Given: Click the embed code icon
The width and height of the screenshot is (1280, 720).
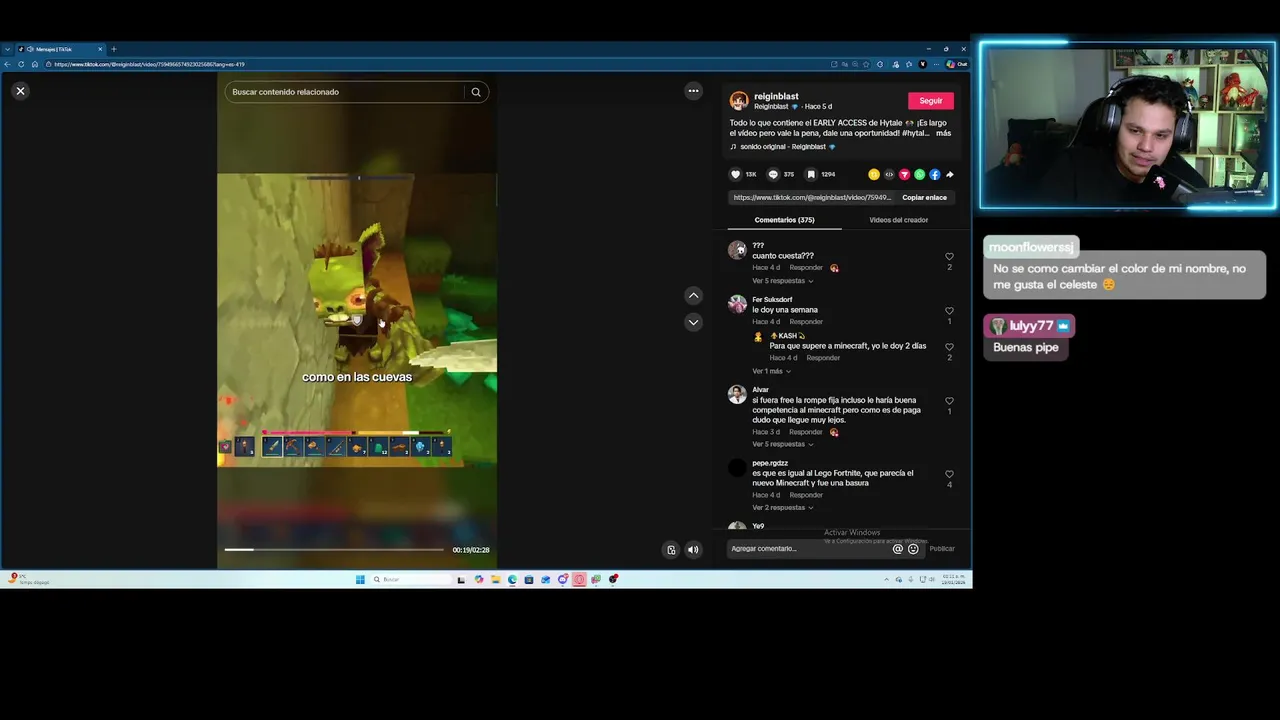Looking at the screenshot, I should (x=889, y=174).
